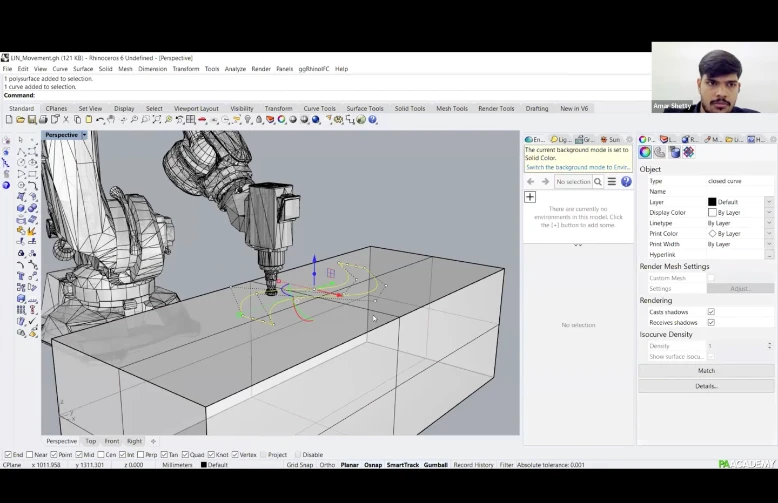The width and height of the screenshot is (778, 503).
Task: Uncheck the Vertex osnap checkbox
Action: pos(235,455)
